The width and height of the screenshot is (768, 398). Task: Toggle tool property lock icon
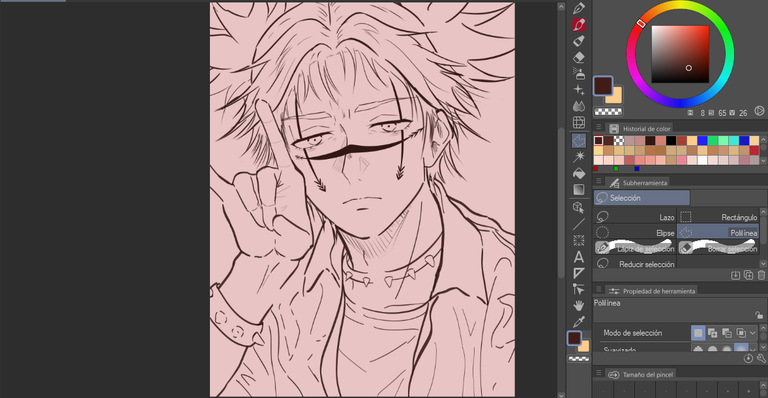tap(759, 315)
